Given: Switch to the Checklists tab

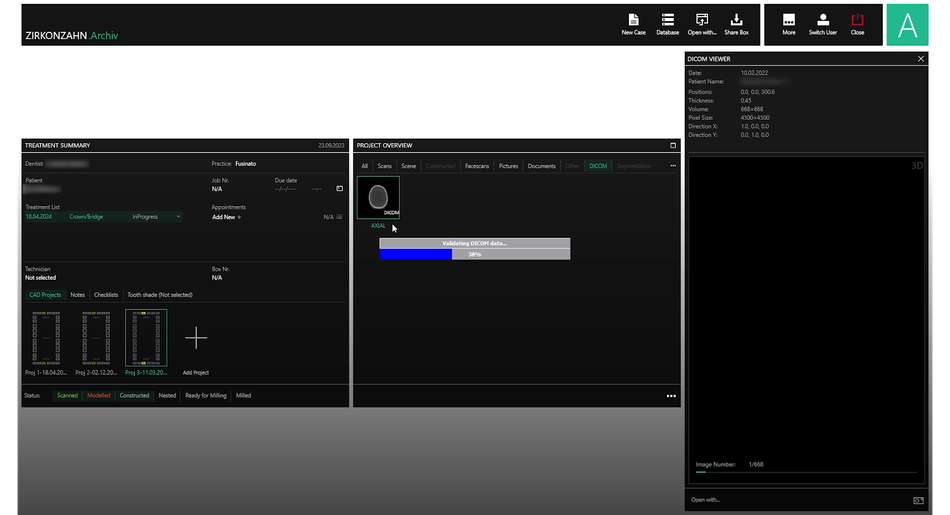Looking at the screenshot, I should (x=106, y=295).
